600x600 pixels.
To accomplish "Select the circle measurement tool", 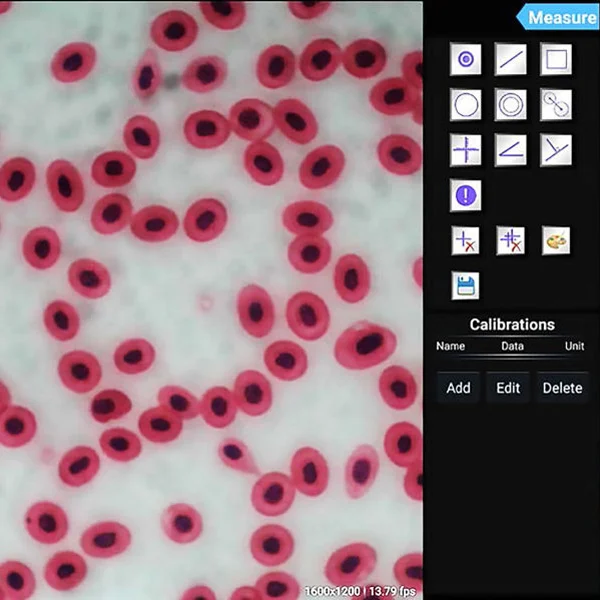I will point(465,104).
